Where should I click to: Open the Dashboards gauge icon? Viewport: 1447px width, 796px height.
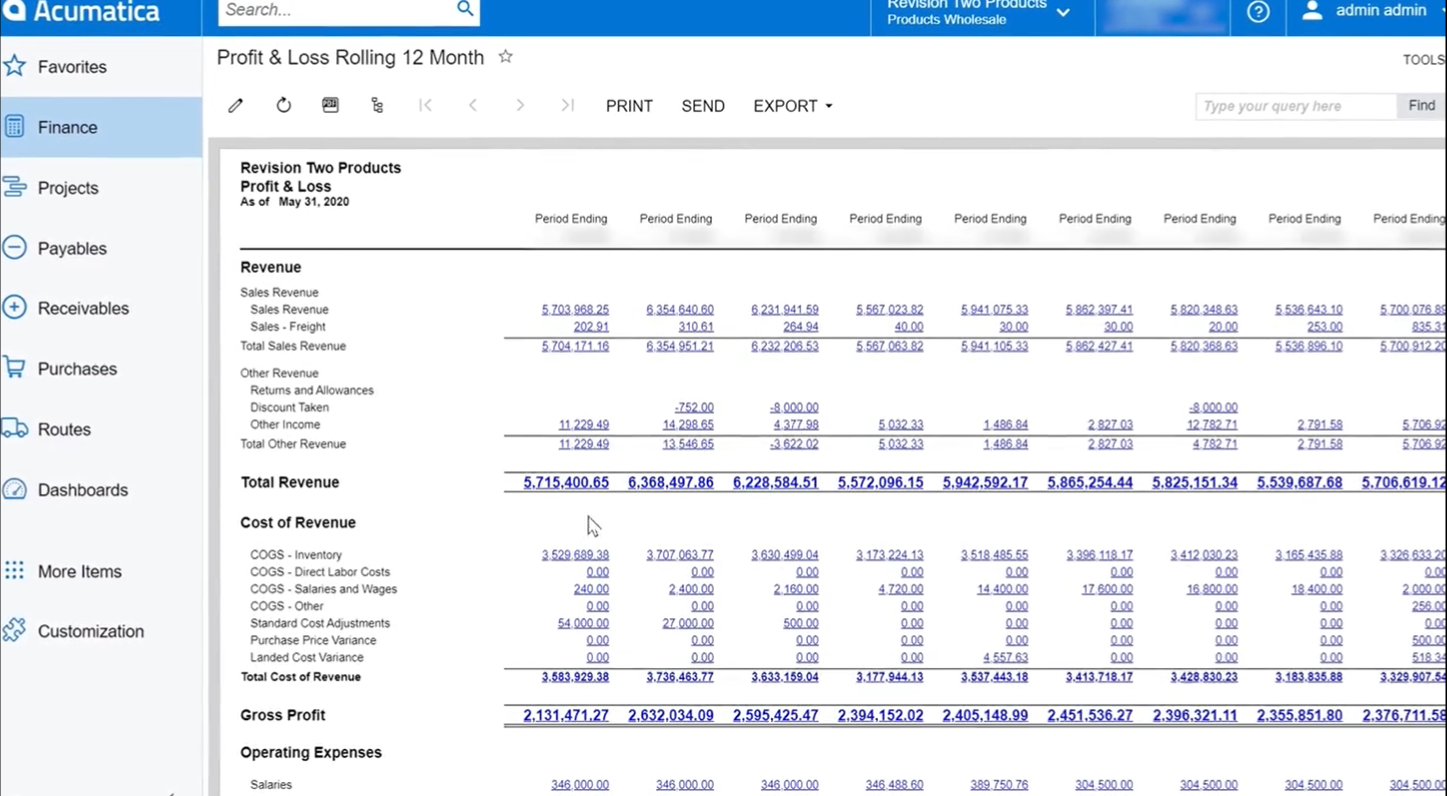[14, 489]
